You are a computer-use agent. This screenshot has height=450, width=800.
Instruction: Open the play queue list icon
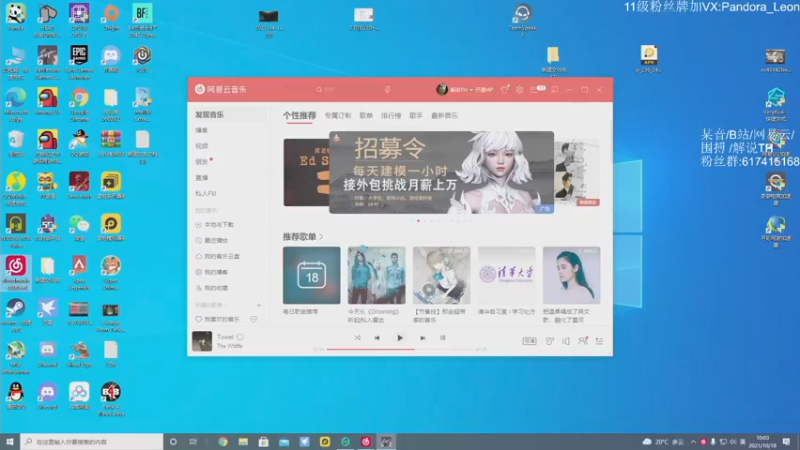(599, 341)
